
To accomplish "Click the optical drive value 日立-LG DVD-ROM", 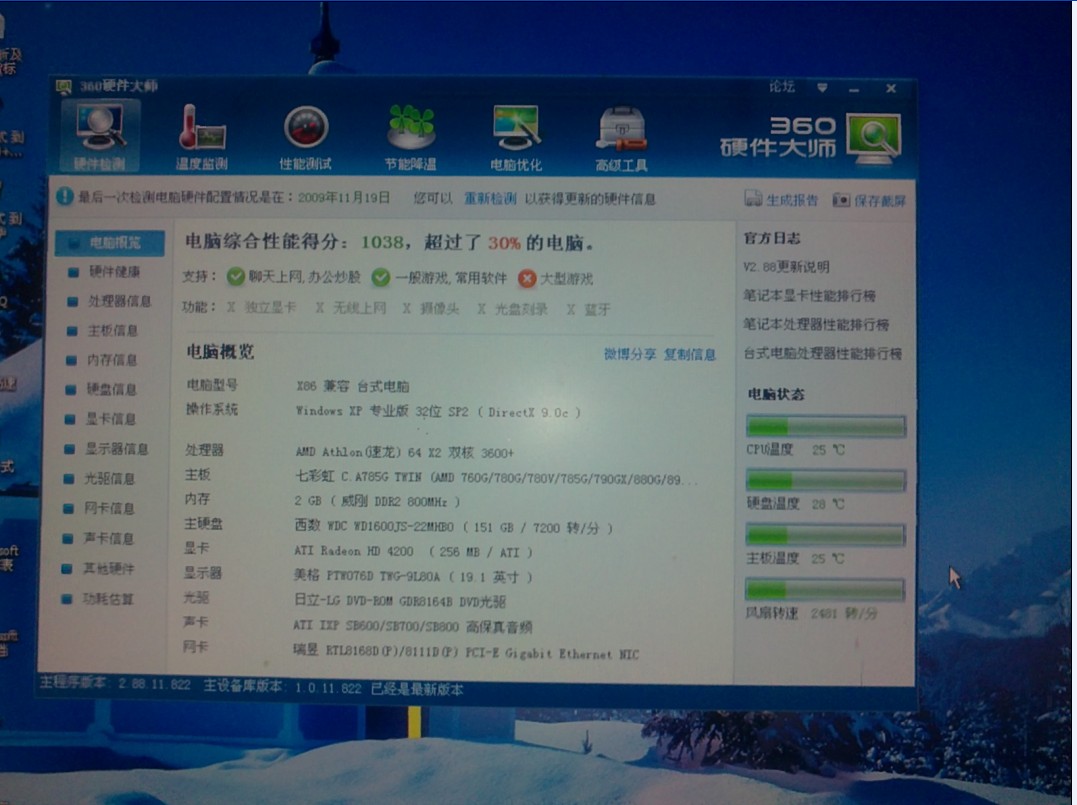I will tap(399, 601).
